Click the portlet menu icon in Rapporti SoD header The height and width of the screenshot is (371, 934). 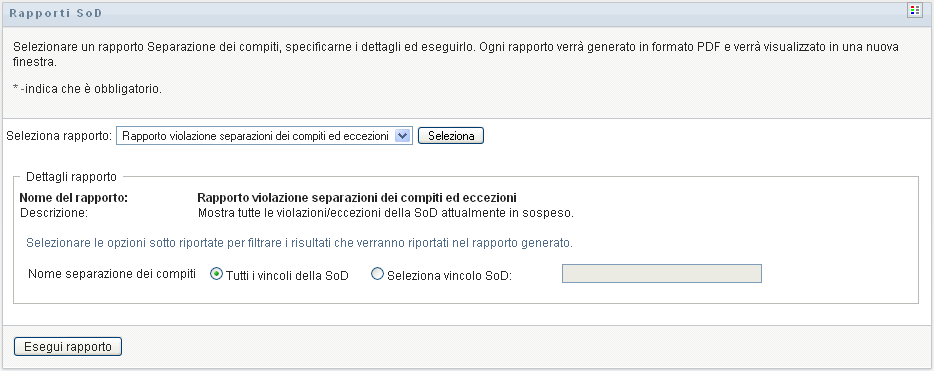[914, 11]
